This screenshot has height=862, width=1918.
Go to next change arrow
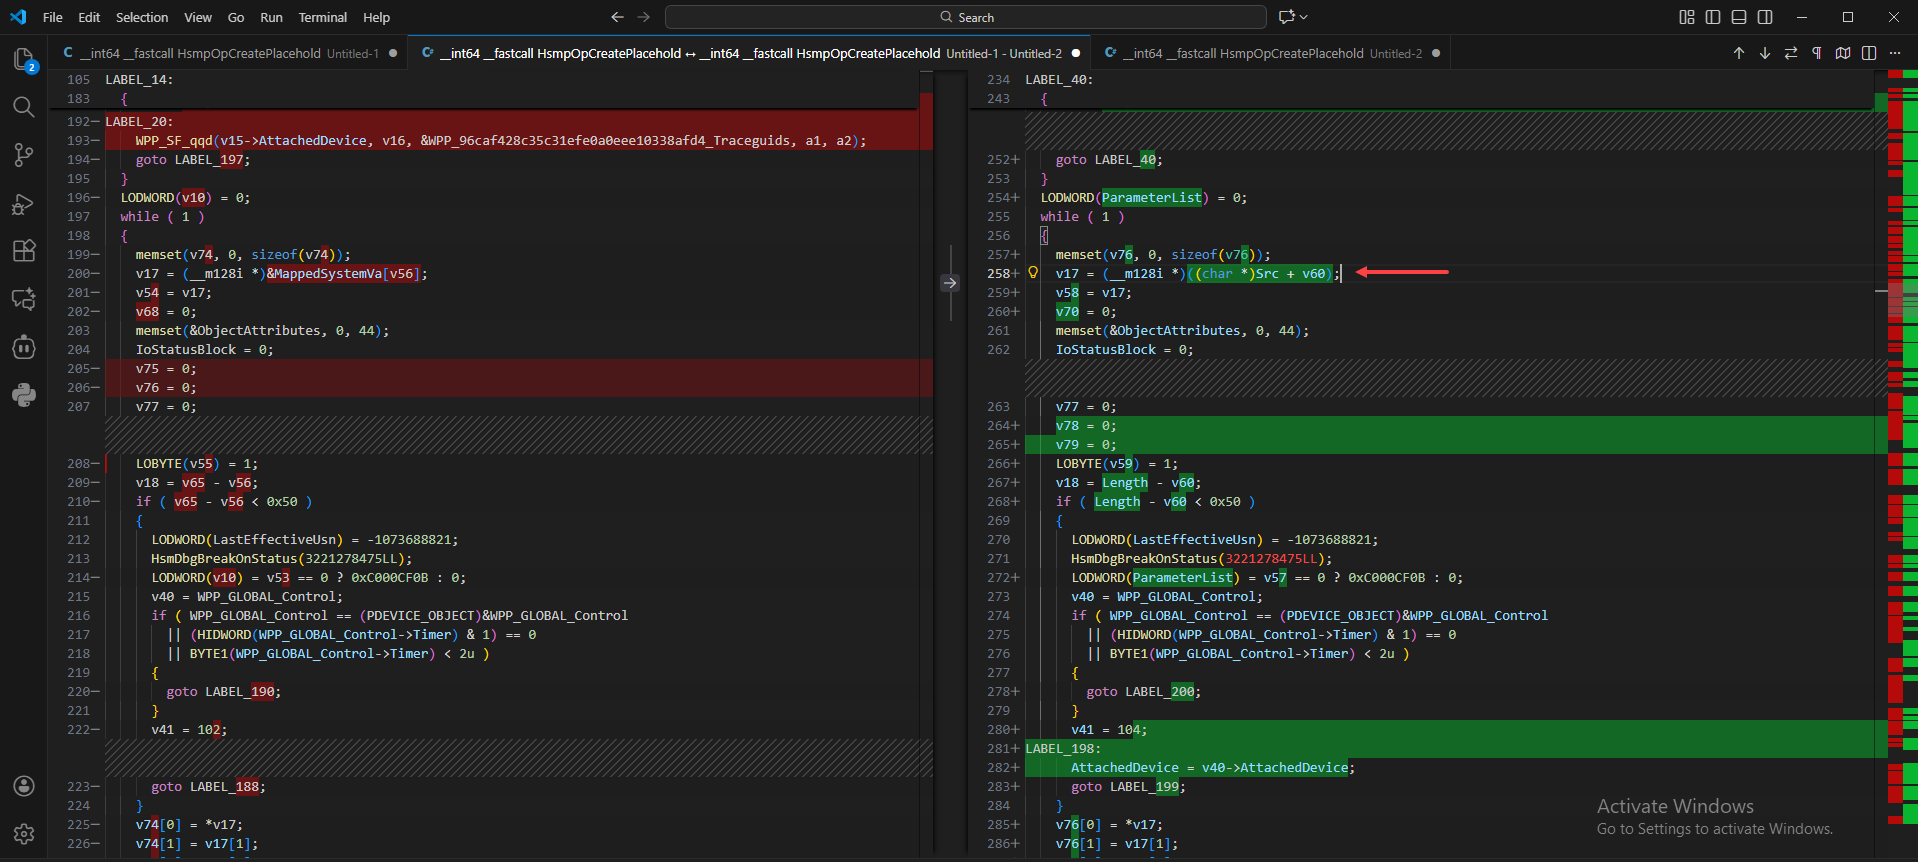pyautogui.click(x=1765, y=53)
